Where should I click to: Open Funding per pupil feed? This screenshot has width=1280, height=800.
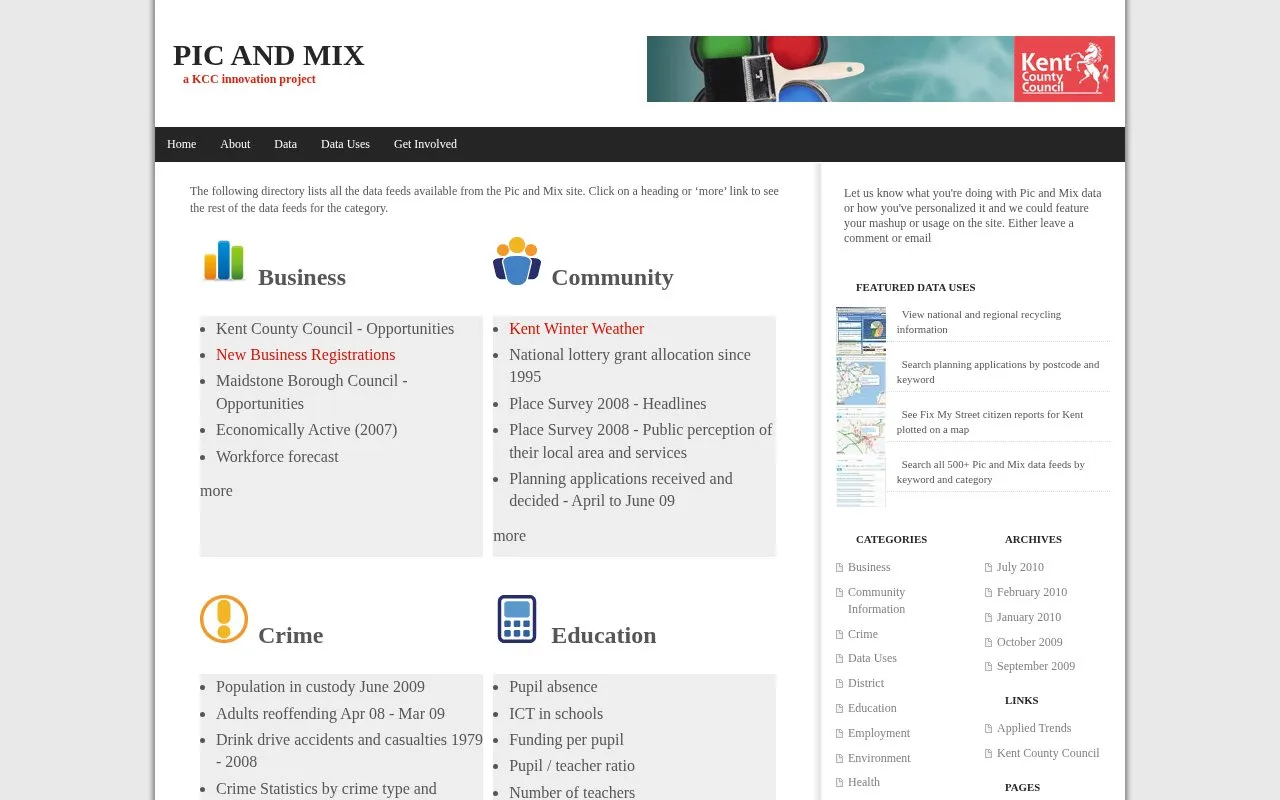[566, 740]
